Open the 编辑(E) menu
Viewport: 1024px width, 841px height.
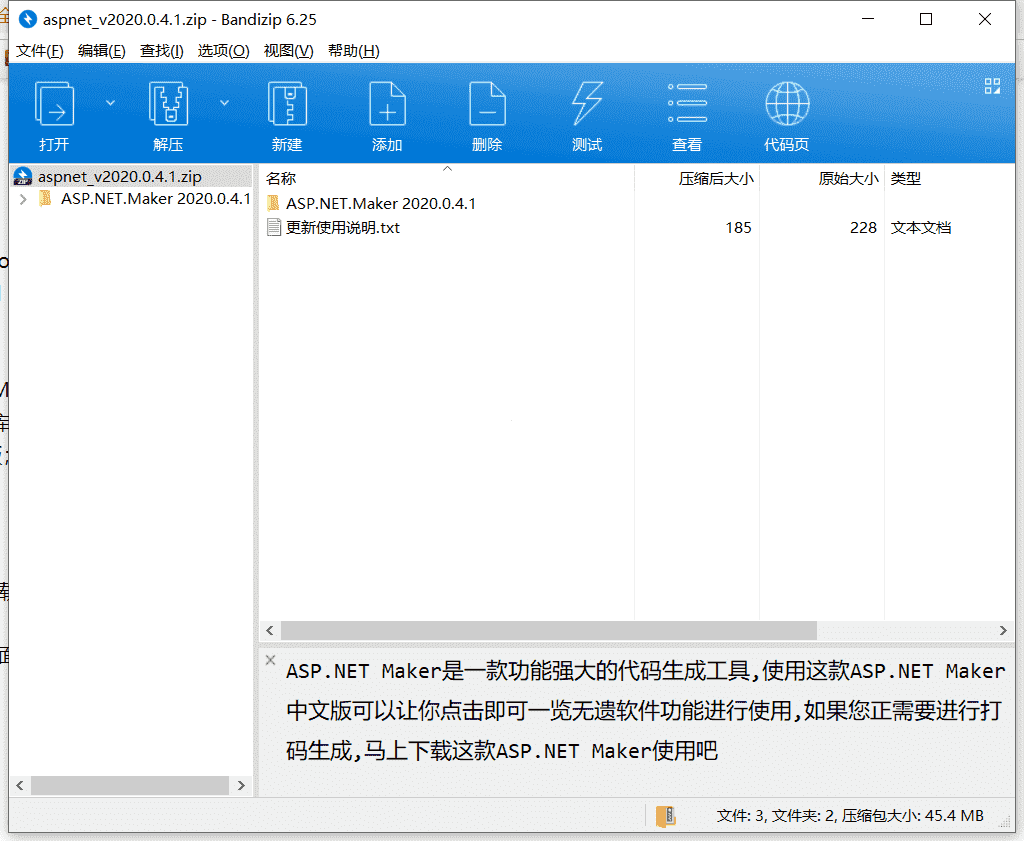coord(101,51)
